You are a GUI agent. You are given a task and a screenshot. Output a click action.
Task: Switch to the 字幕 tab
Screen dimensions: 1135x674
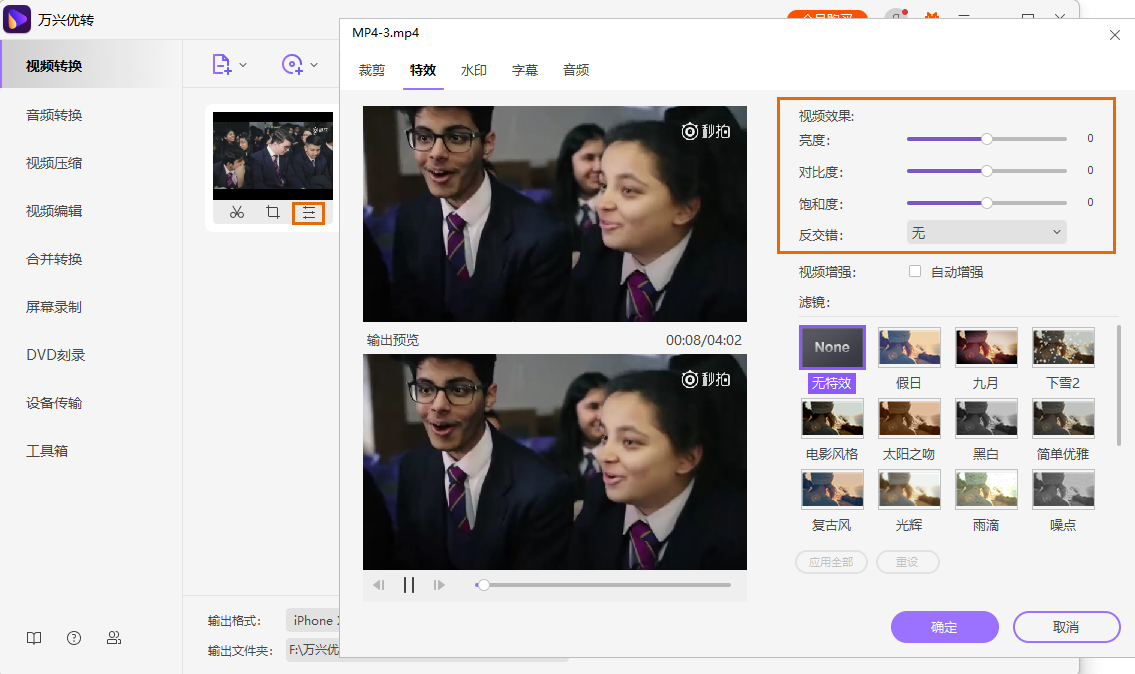pyautogui.click(x=525, y=70)
